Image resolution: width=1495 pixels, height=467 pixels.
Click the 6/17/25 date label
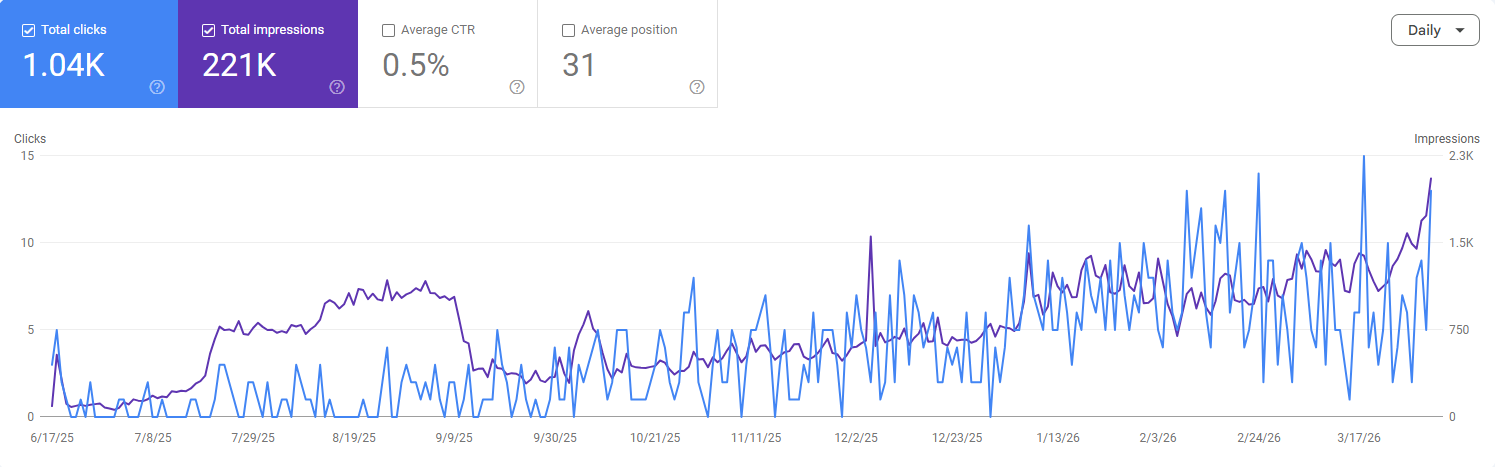pos(52,438)
